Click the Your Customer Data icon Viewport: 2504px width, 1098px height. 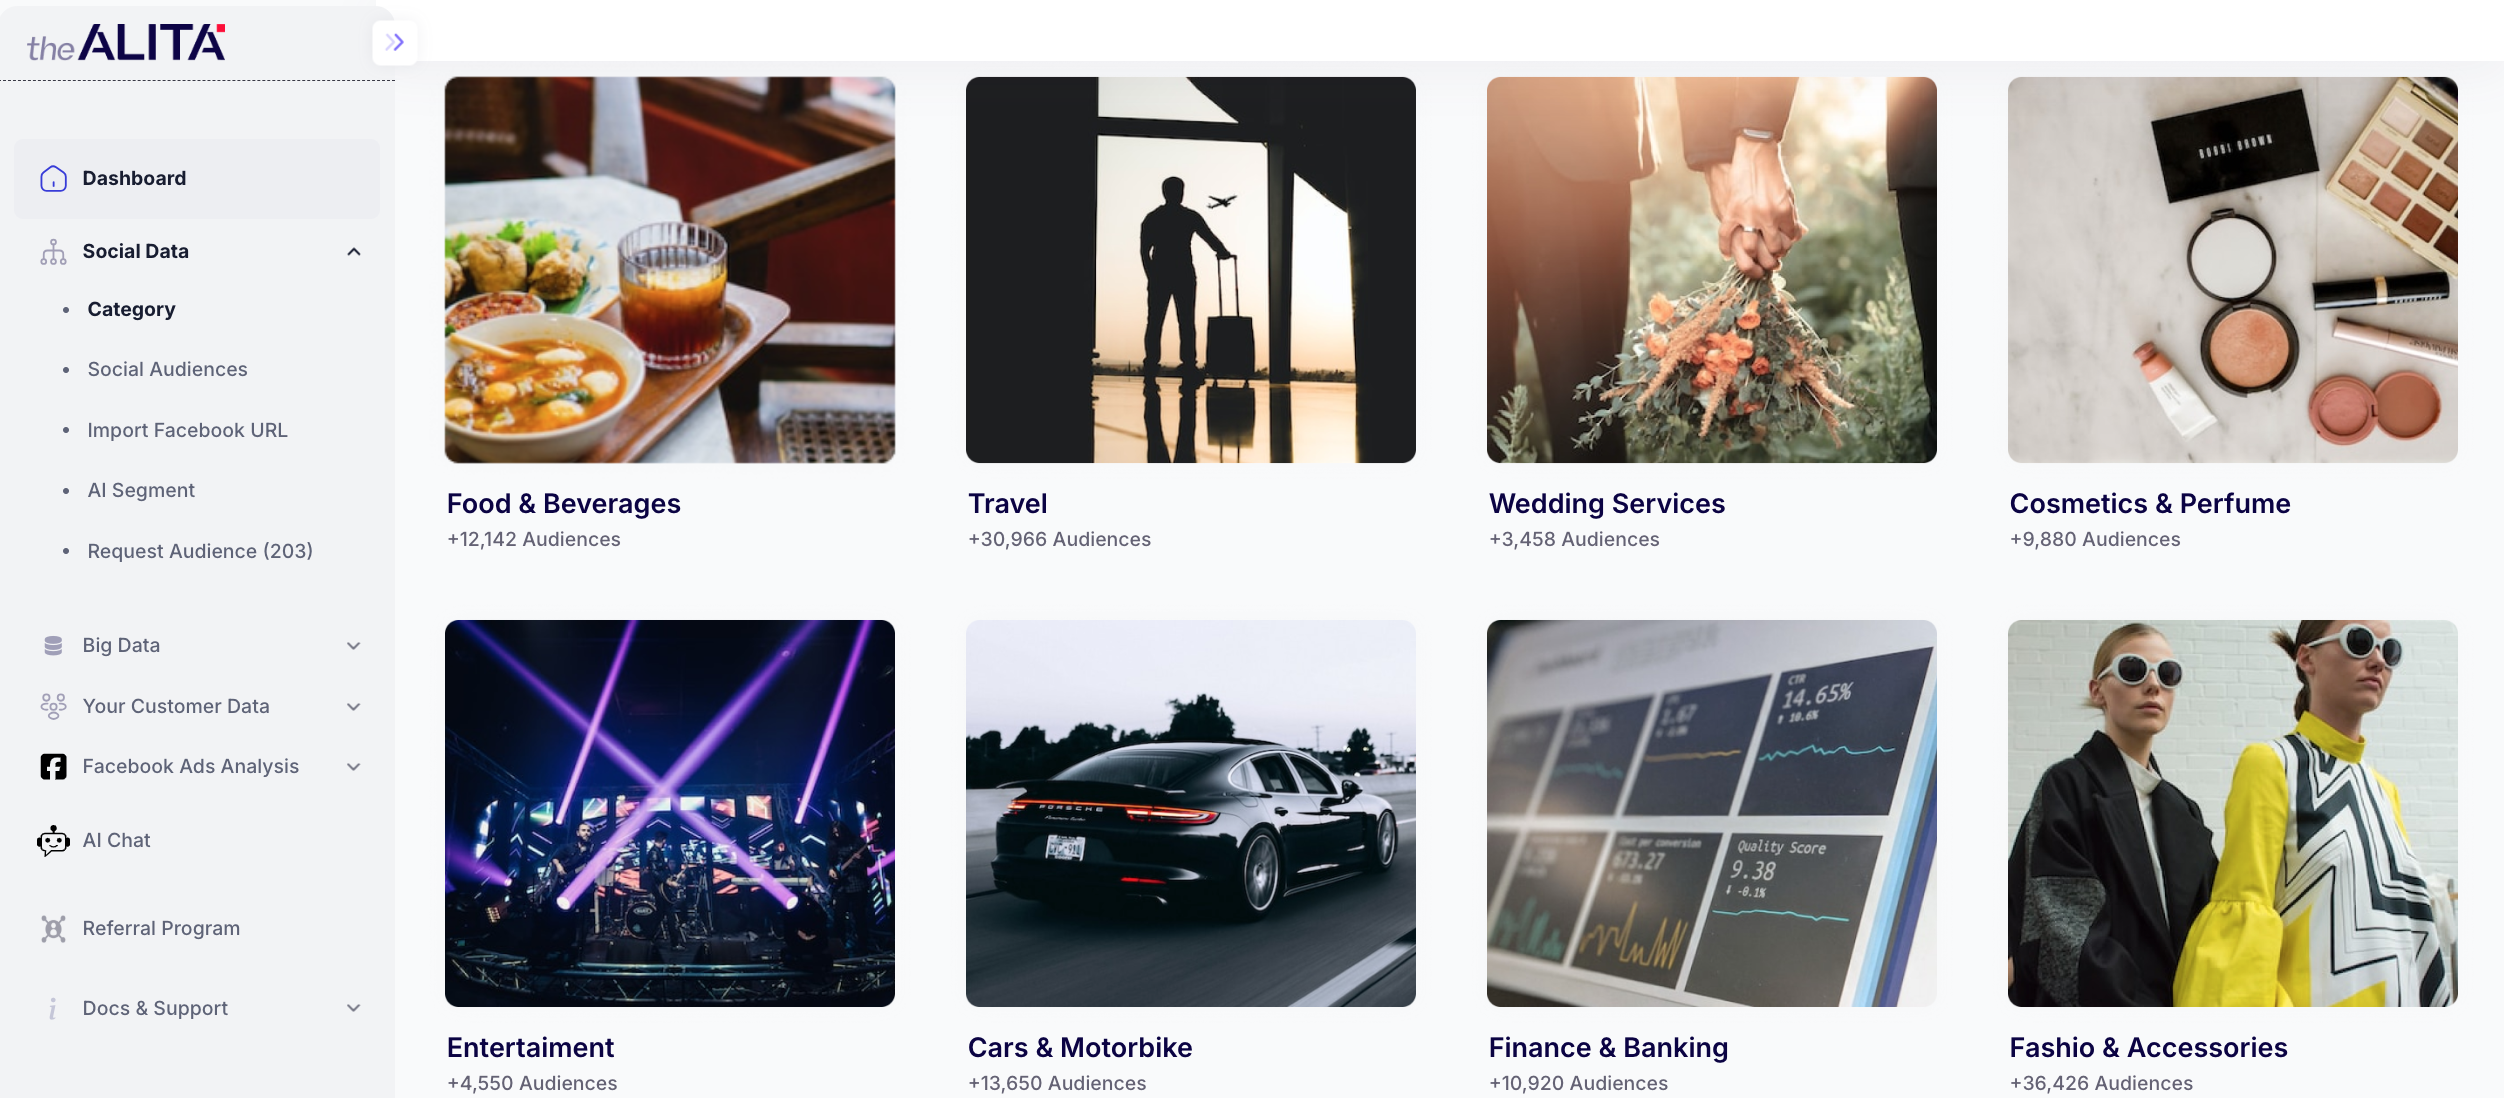[53, 706]
